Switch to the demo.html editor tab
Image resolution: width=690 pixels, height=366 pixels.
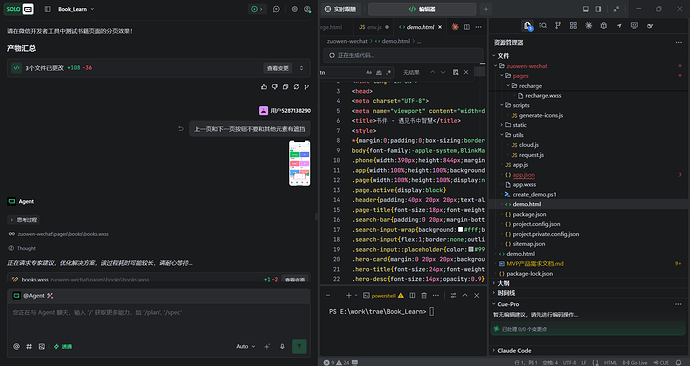pos(420,27)
